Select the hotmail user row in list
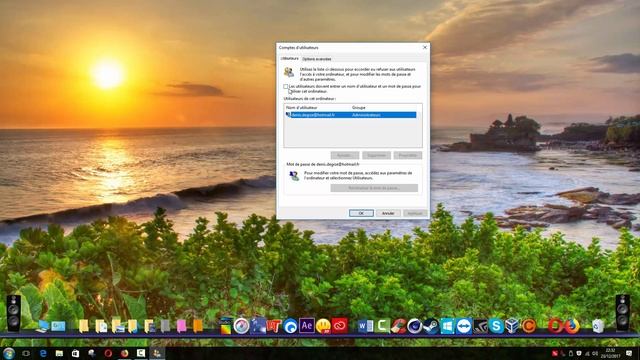 (x=351, y=115)
